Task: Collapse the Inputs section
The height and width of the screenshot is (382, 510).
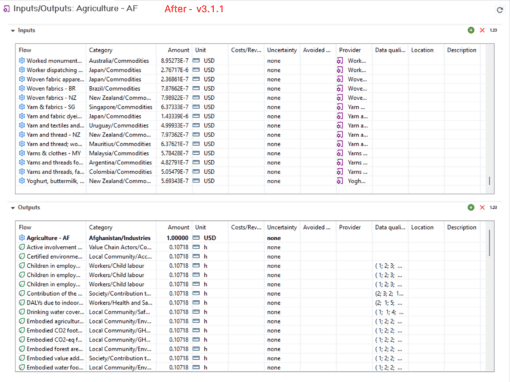Action: click(13, 31)
